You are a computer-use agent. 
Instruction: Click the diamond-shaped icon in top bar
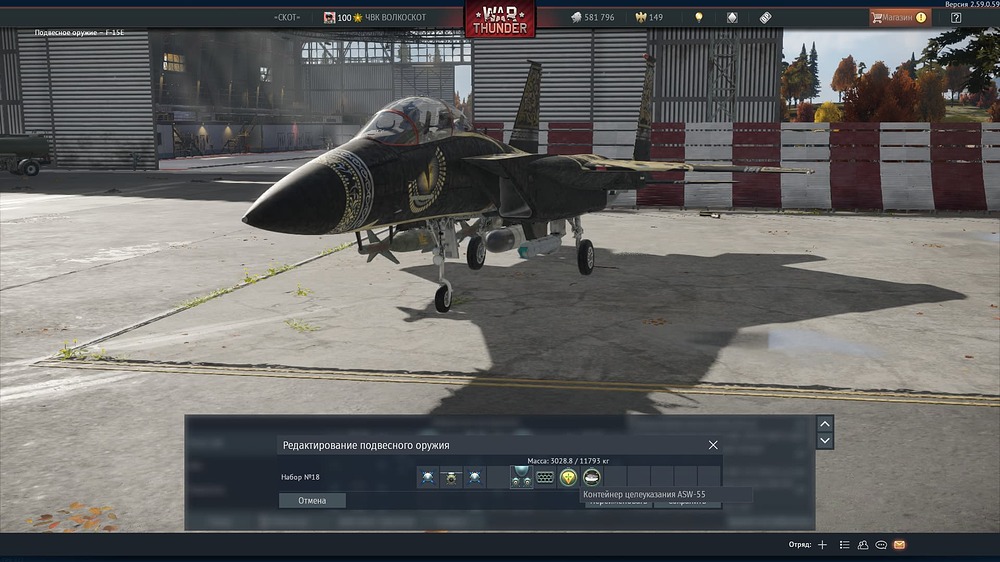coord(732,17)
